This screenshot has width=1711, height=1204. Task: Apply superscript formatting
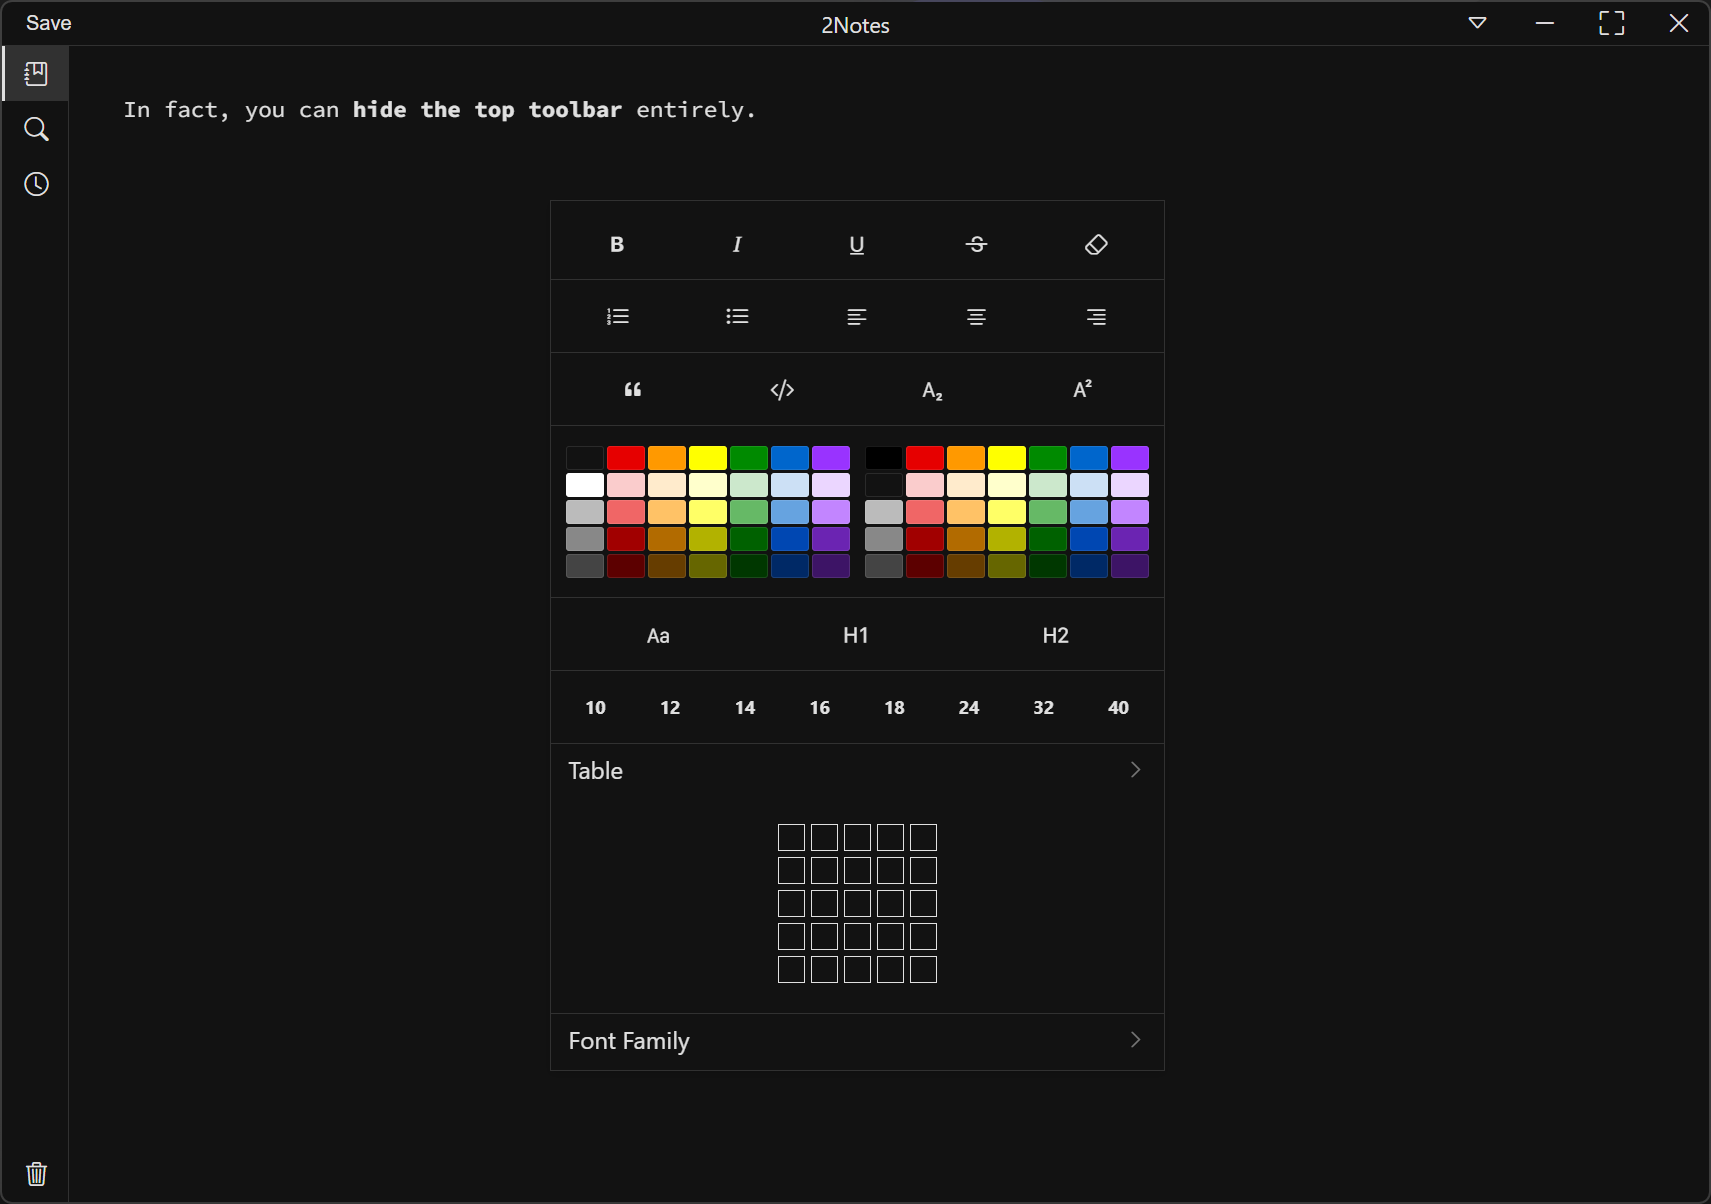point(1082,389)
